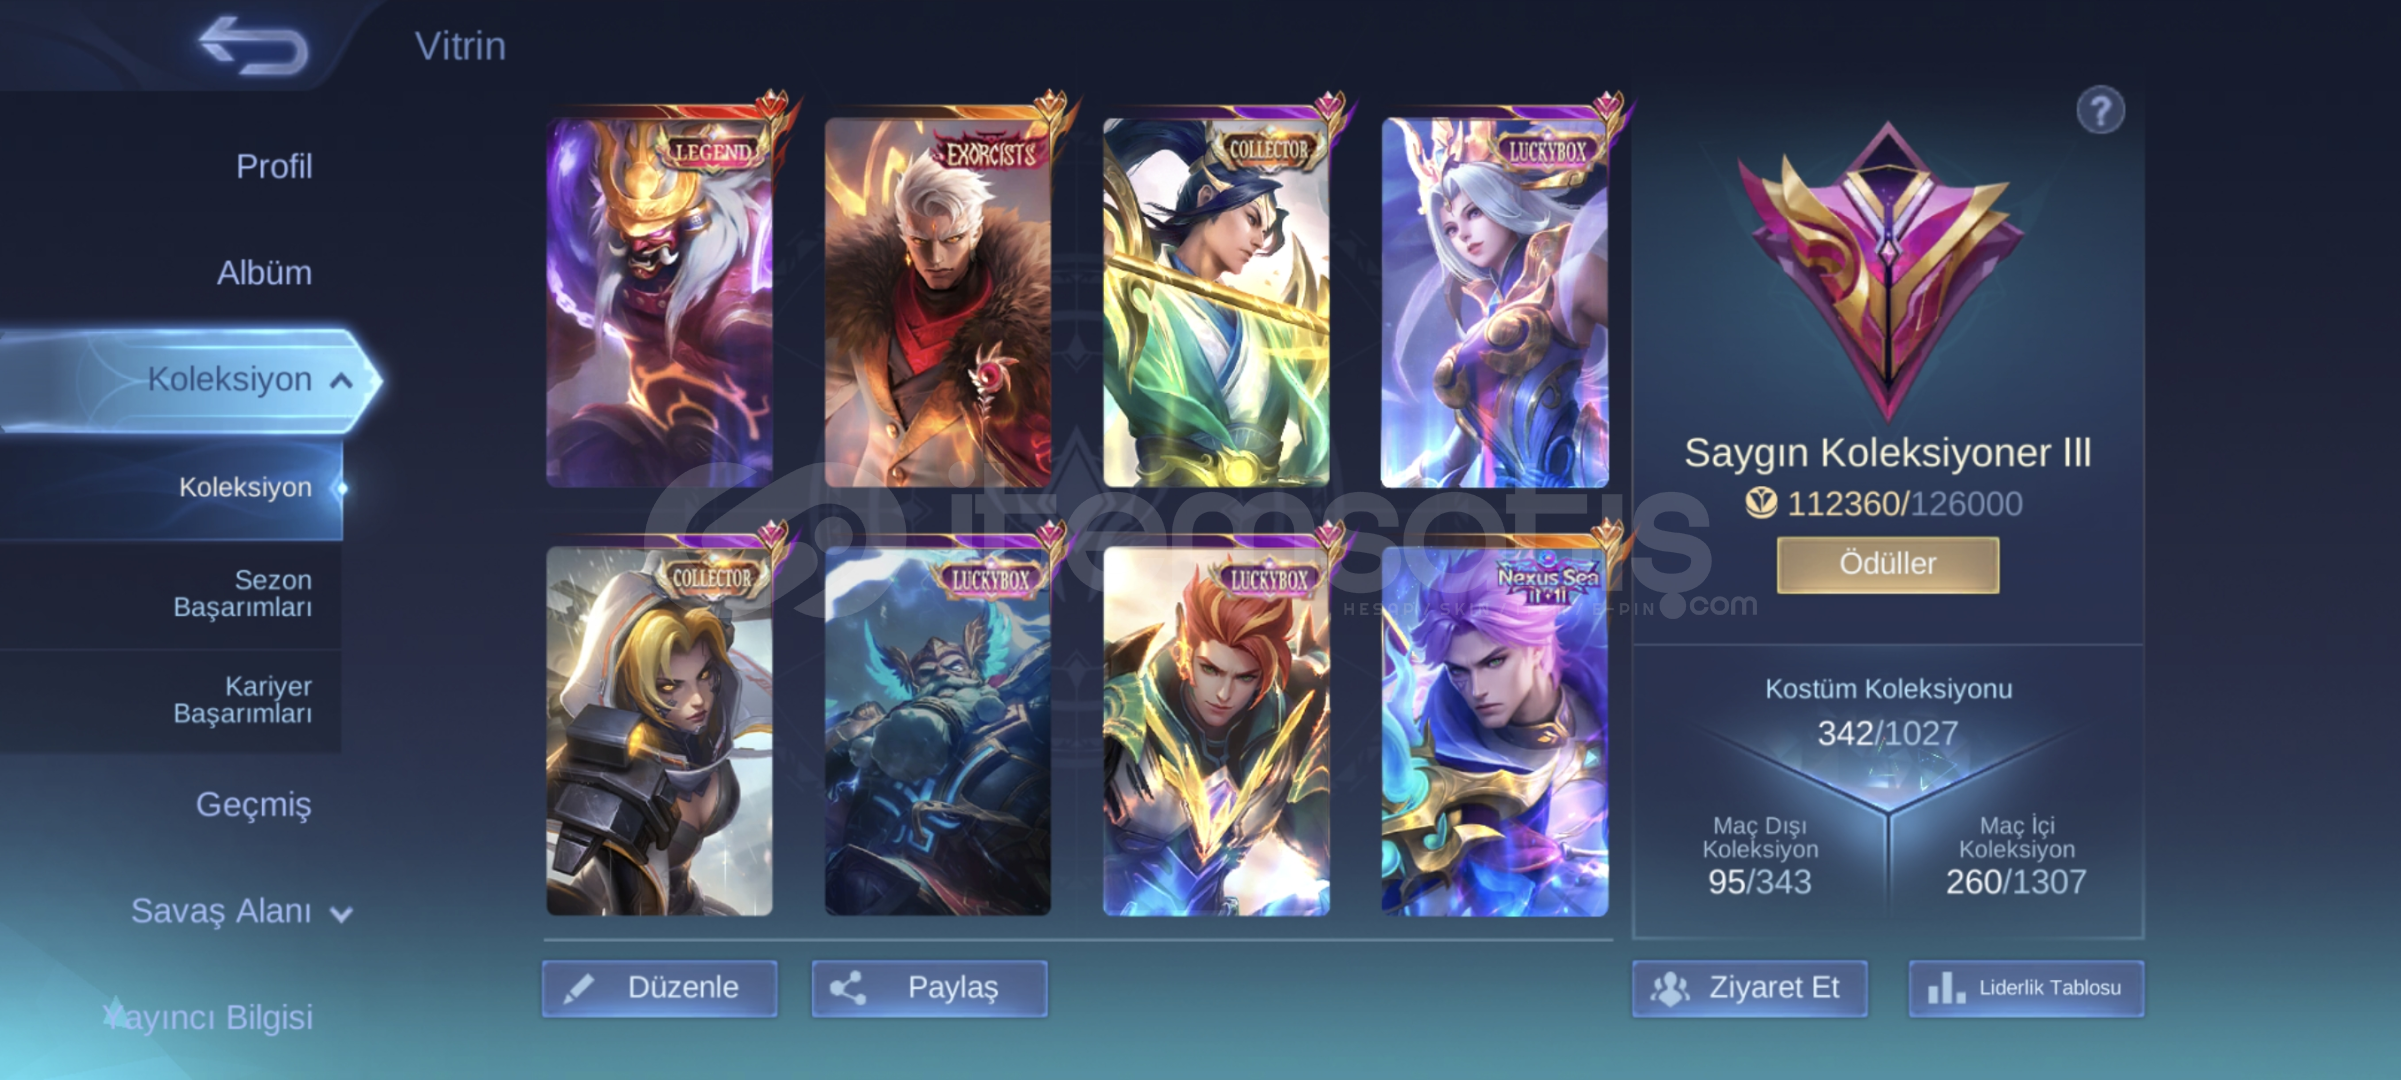Tap the collector rank emblem badge
The width and height of the screenshot is (2401, 1080).
(1886, 270)
